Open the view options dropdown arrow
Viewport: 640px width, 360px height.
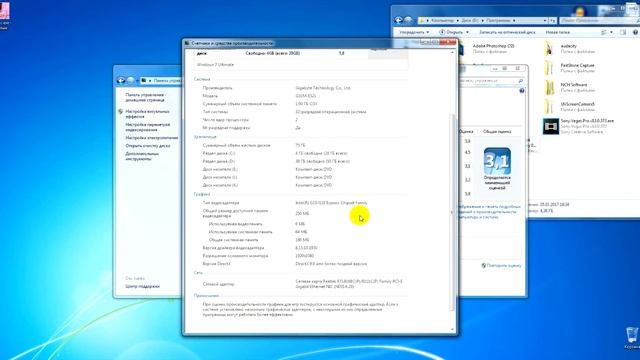click(x=611, y=32)
